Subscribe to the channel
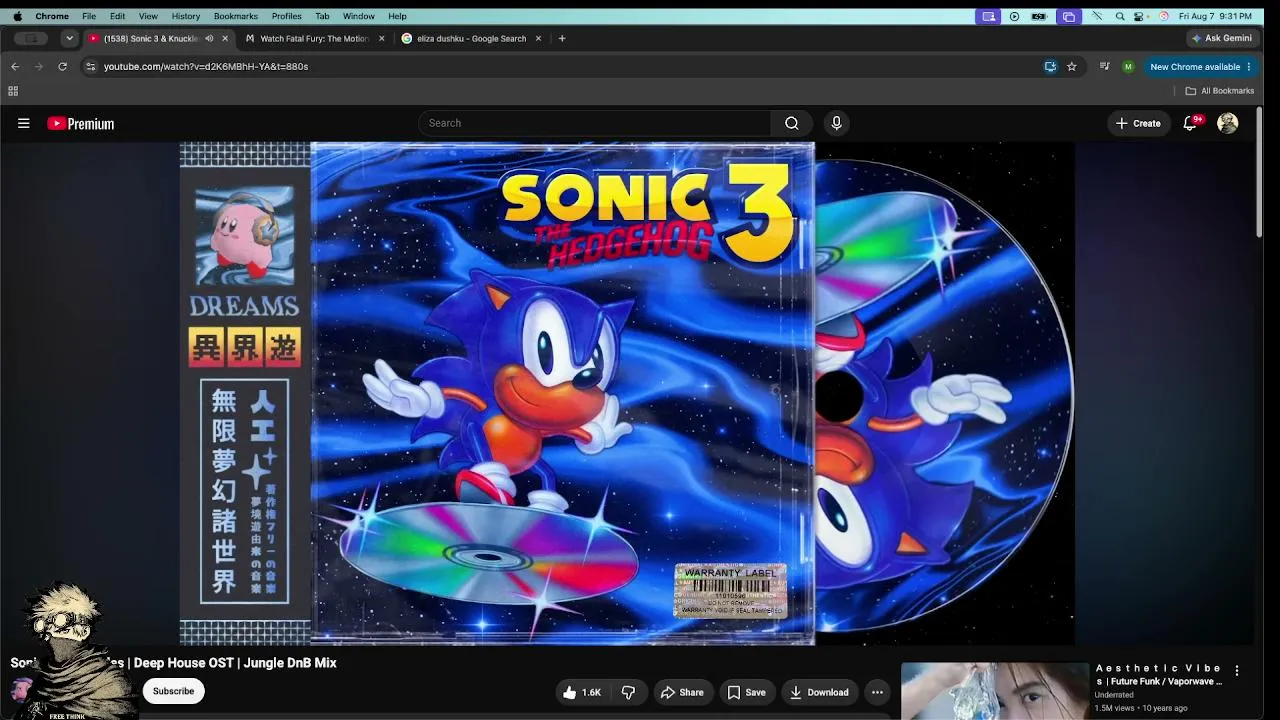The width and height of the screenshot is (1280, 720). point(173,691)
